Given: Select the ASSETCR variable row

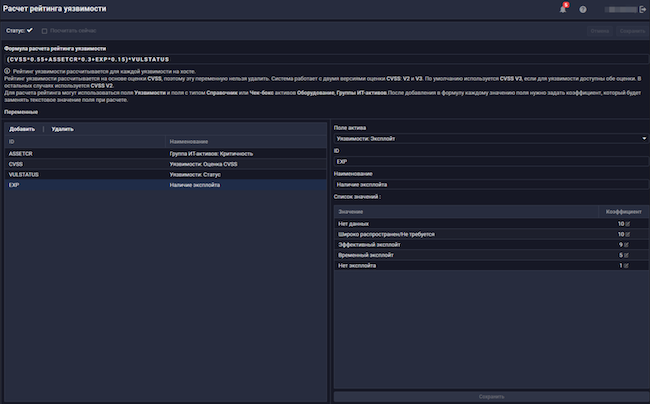Looking at the screenshot, I should 165,153.
